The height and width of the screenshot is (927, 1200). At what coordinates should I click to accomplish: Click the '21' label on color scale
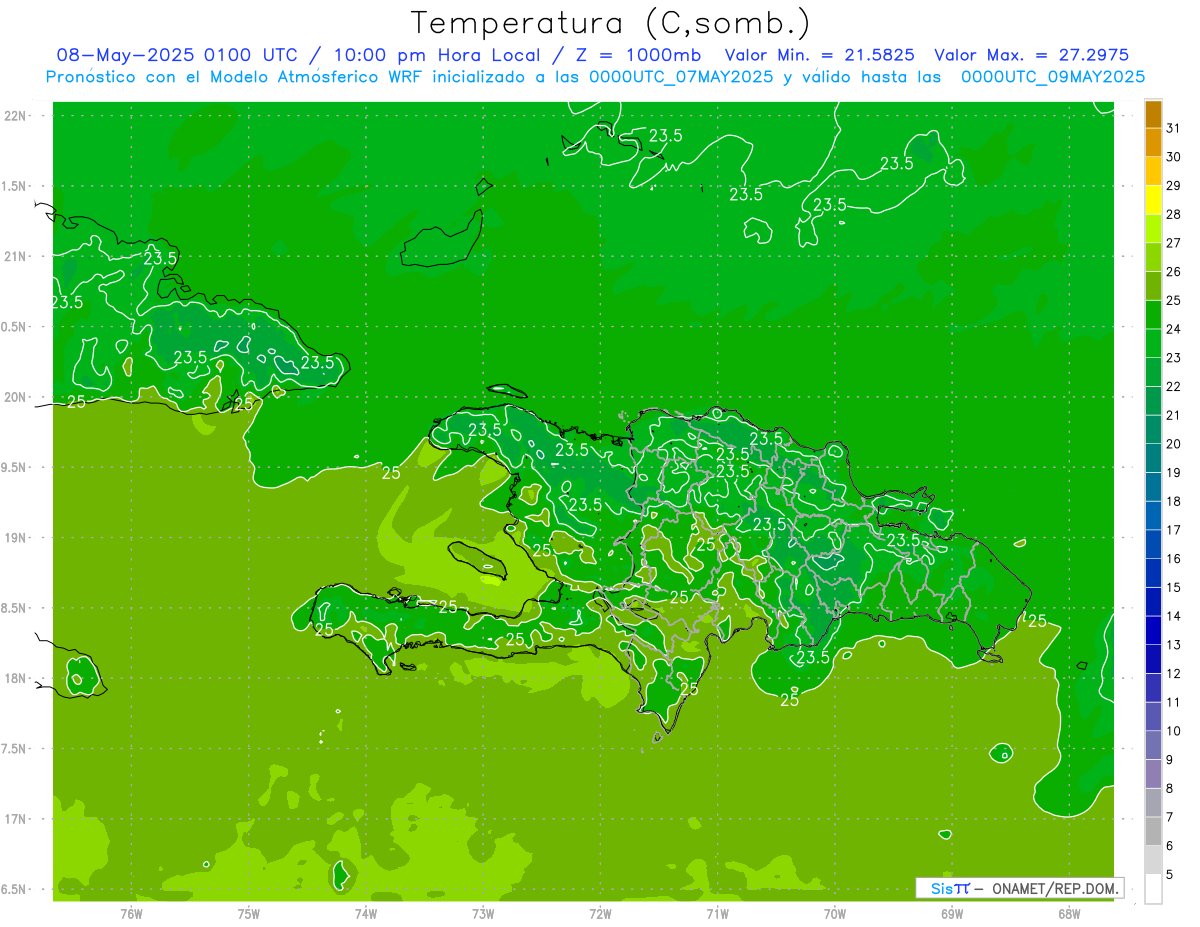point(1173,415)
